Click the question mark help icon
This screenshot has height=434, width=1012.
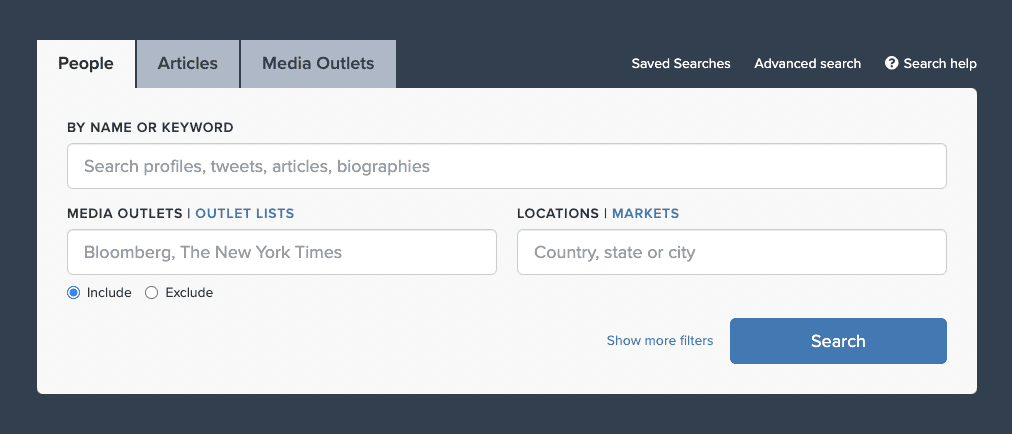[x=891, y=63]
